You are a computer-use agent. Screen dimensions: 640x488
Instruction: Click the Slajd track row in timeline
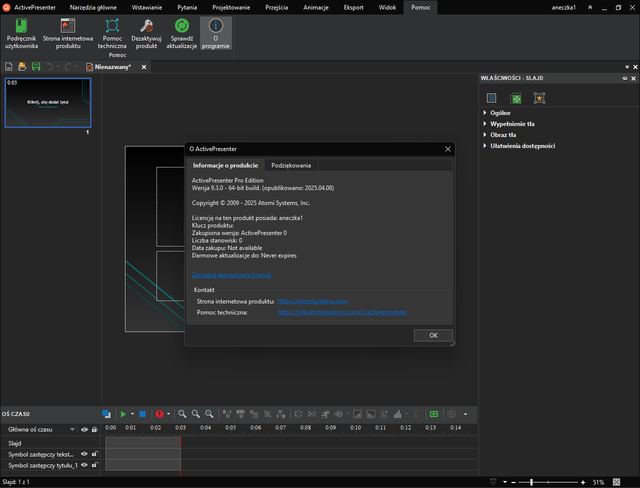pos(239,443)
